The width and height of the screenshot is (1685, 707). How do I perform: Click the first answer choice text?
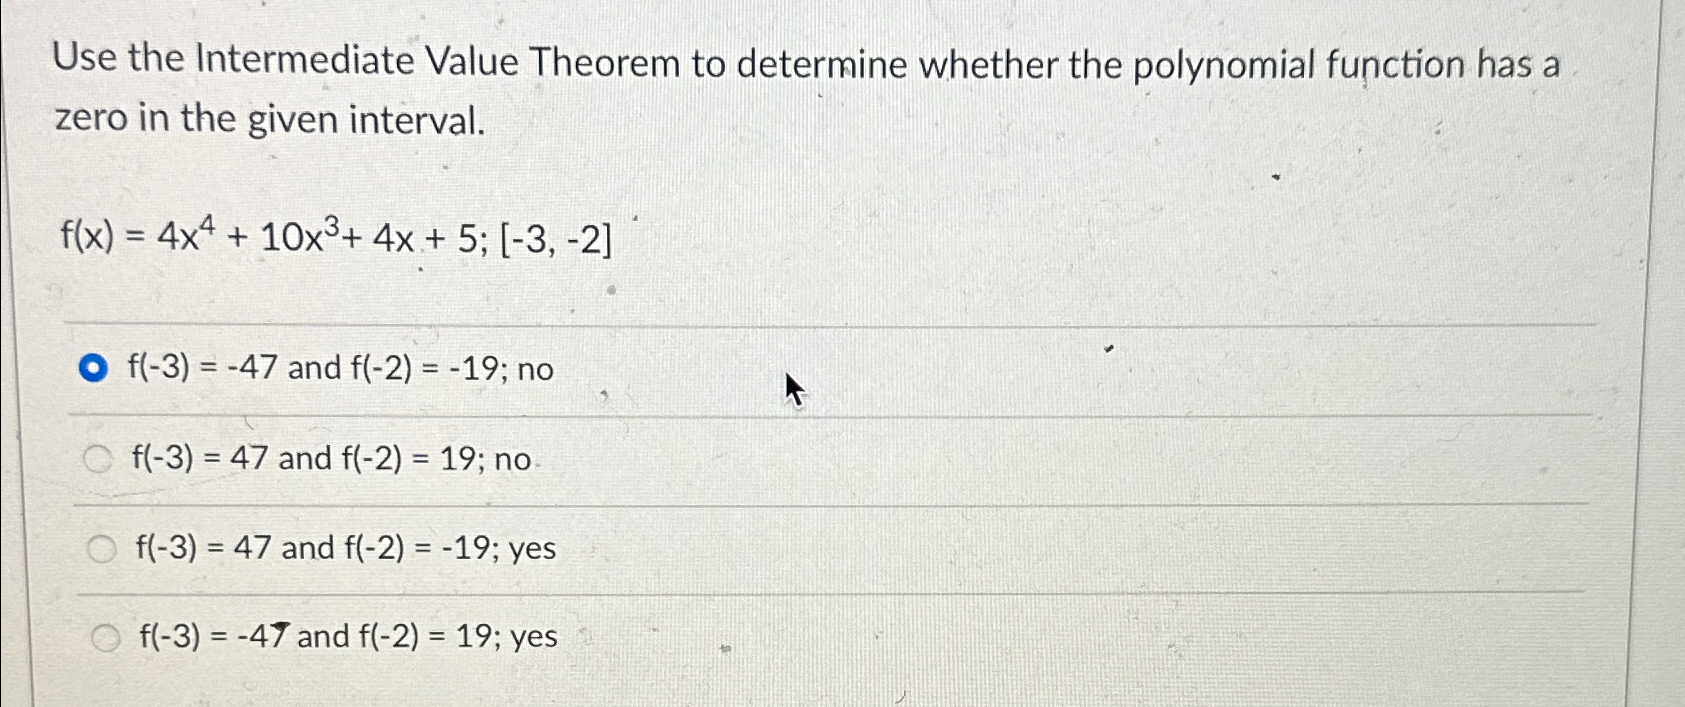pos(340,370)
